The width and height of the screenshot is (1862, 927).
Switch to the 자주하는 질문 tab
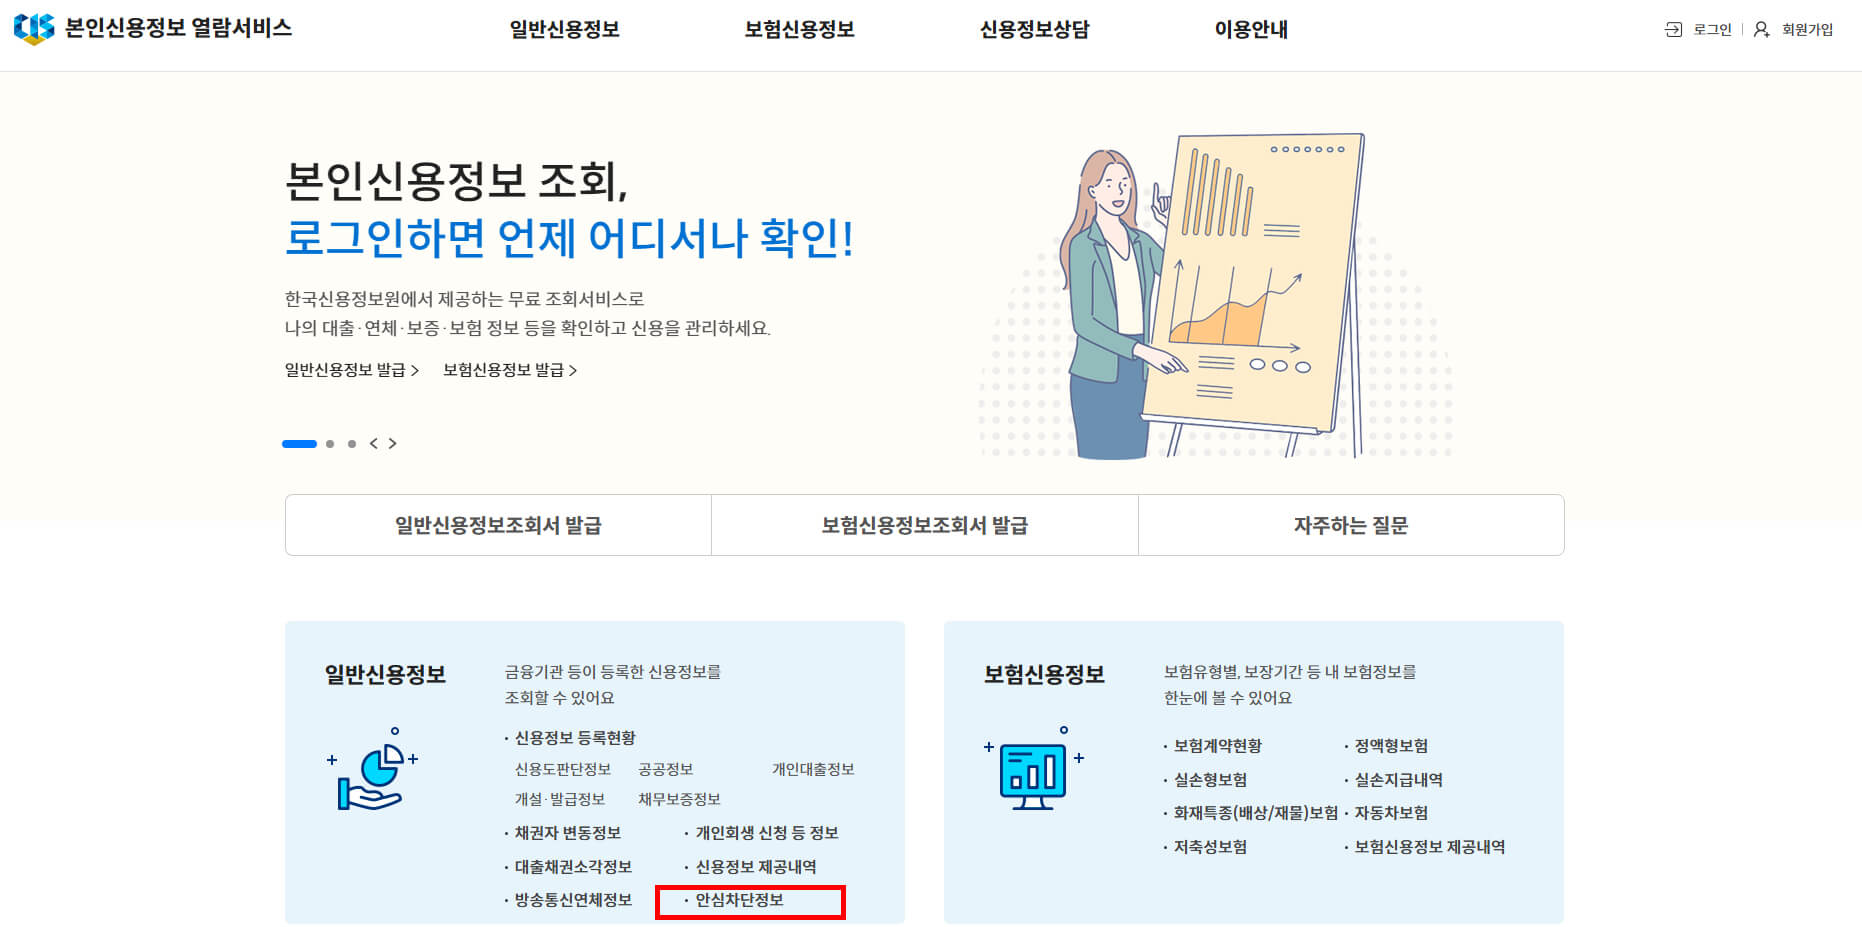[1350, 525]
